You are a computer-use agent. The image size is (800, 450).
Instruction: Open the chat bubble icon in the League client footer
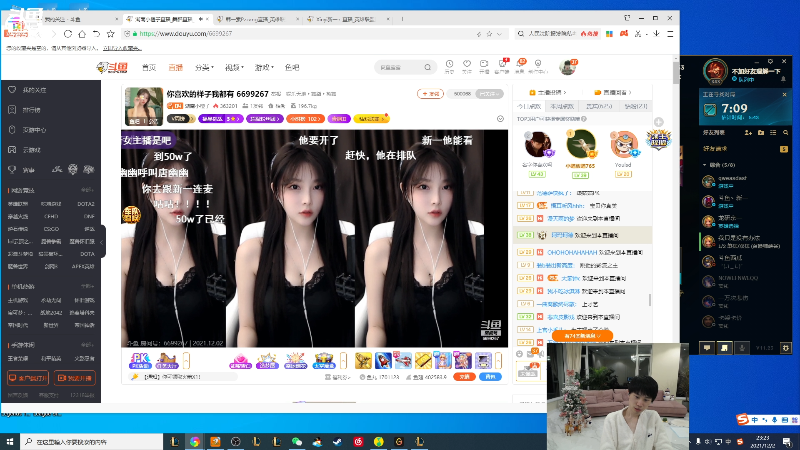coord(707,348)
